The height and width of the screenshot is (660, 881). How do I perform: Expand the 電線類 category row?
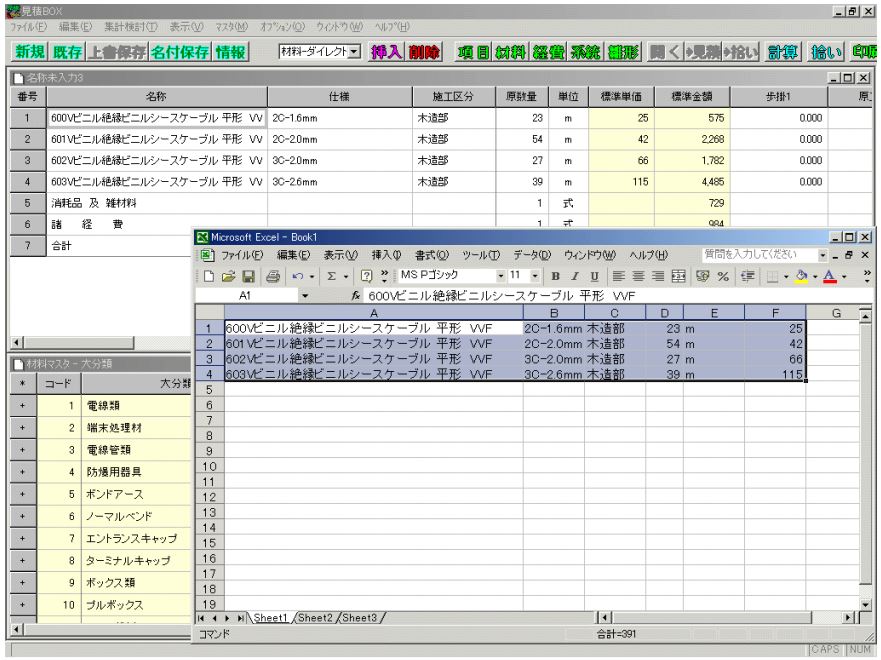click(19, 407)
